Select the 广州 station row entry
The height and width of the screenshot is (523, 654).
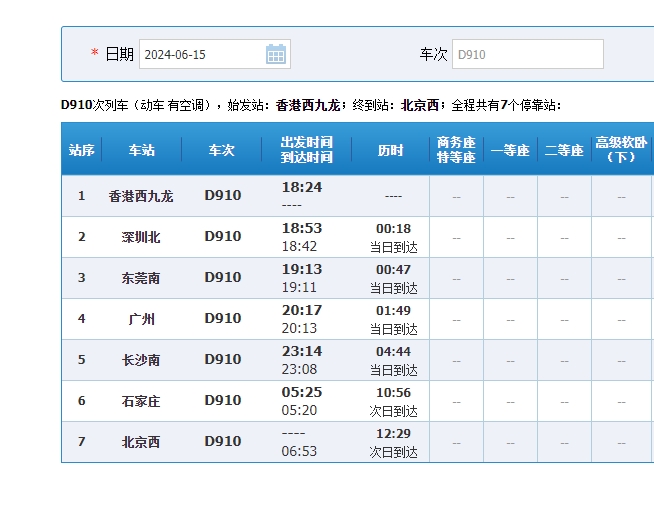141,319
